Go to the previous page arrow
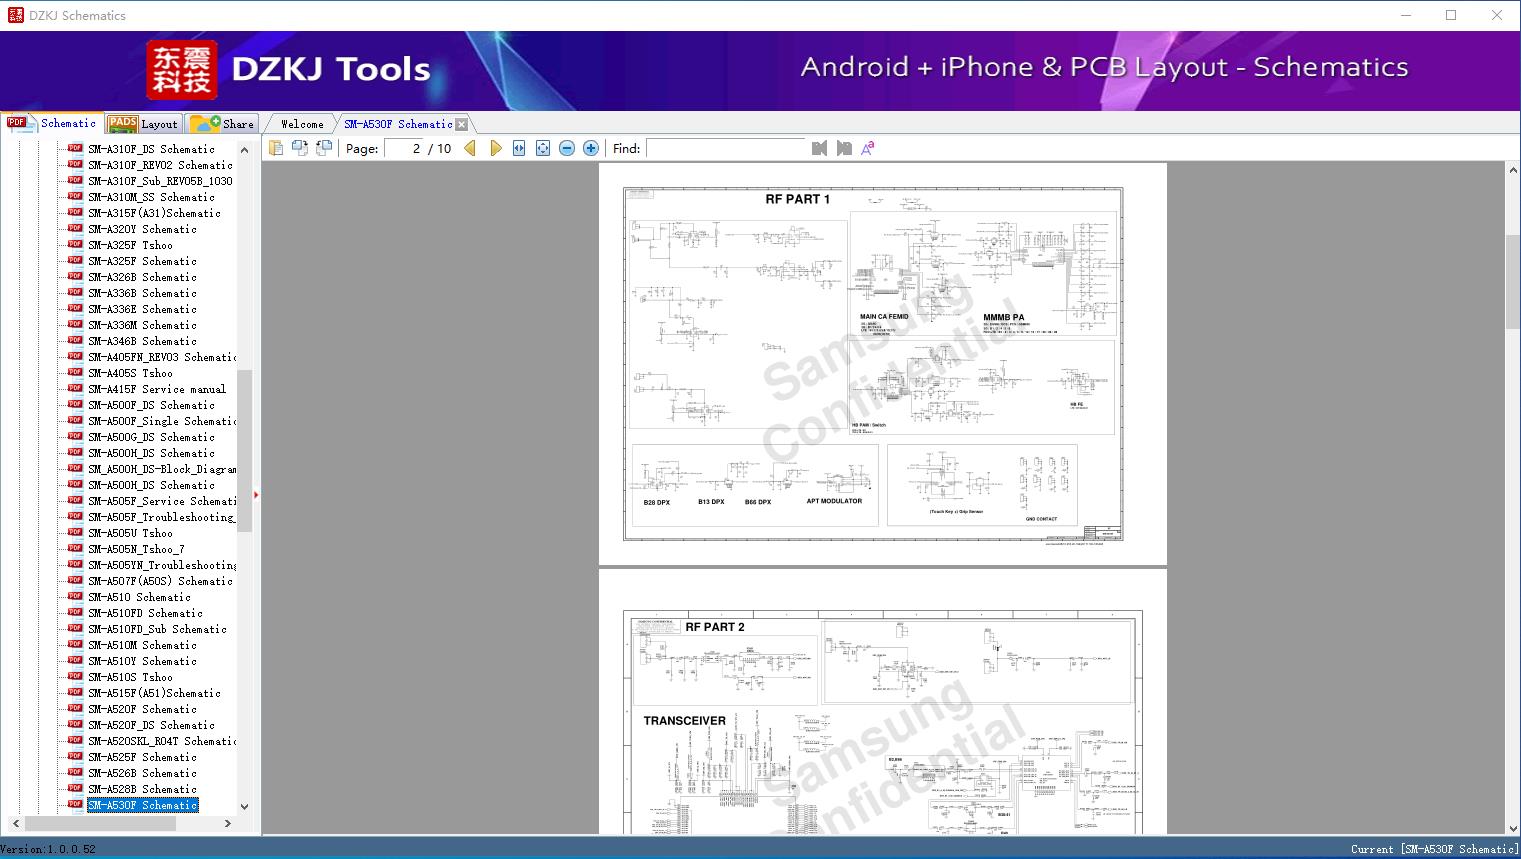Screen dimensions: 1521x859 [x=470, y=148]
